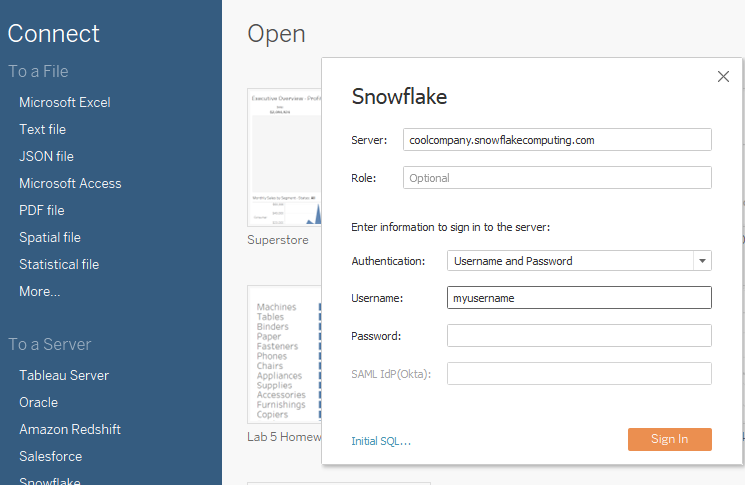Open the Initial SQL link
Viewport: 745px width, 485px height.
point(381,441)
